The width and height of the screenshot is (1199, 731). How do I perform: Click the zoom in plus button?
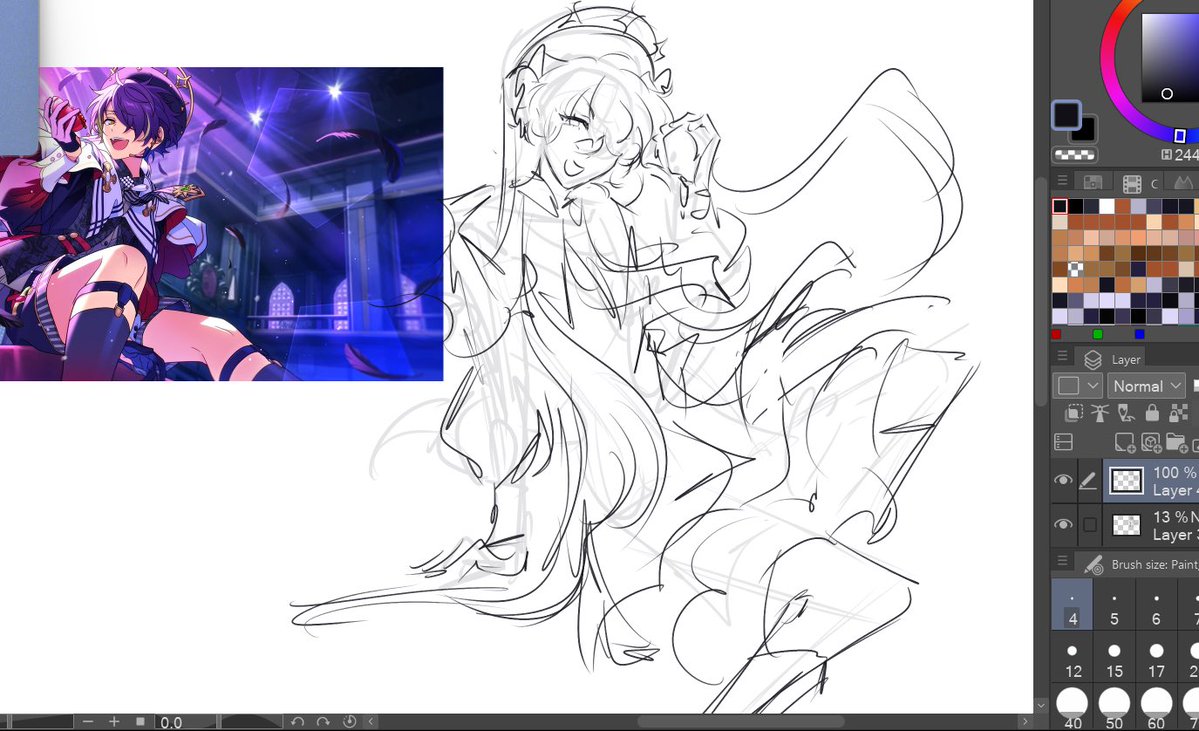click(113, 720)
